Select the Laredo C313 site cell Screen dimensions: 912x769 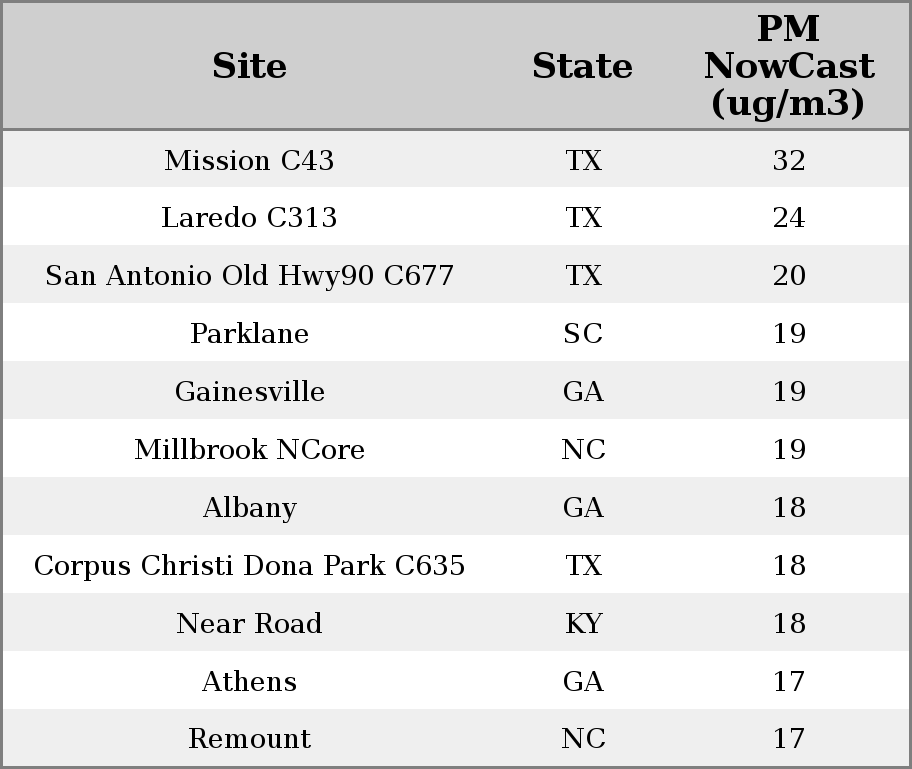pos(249,218)
